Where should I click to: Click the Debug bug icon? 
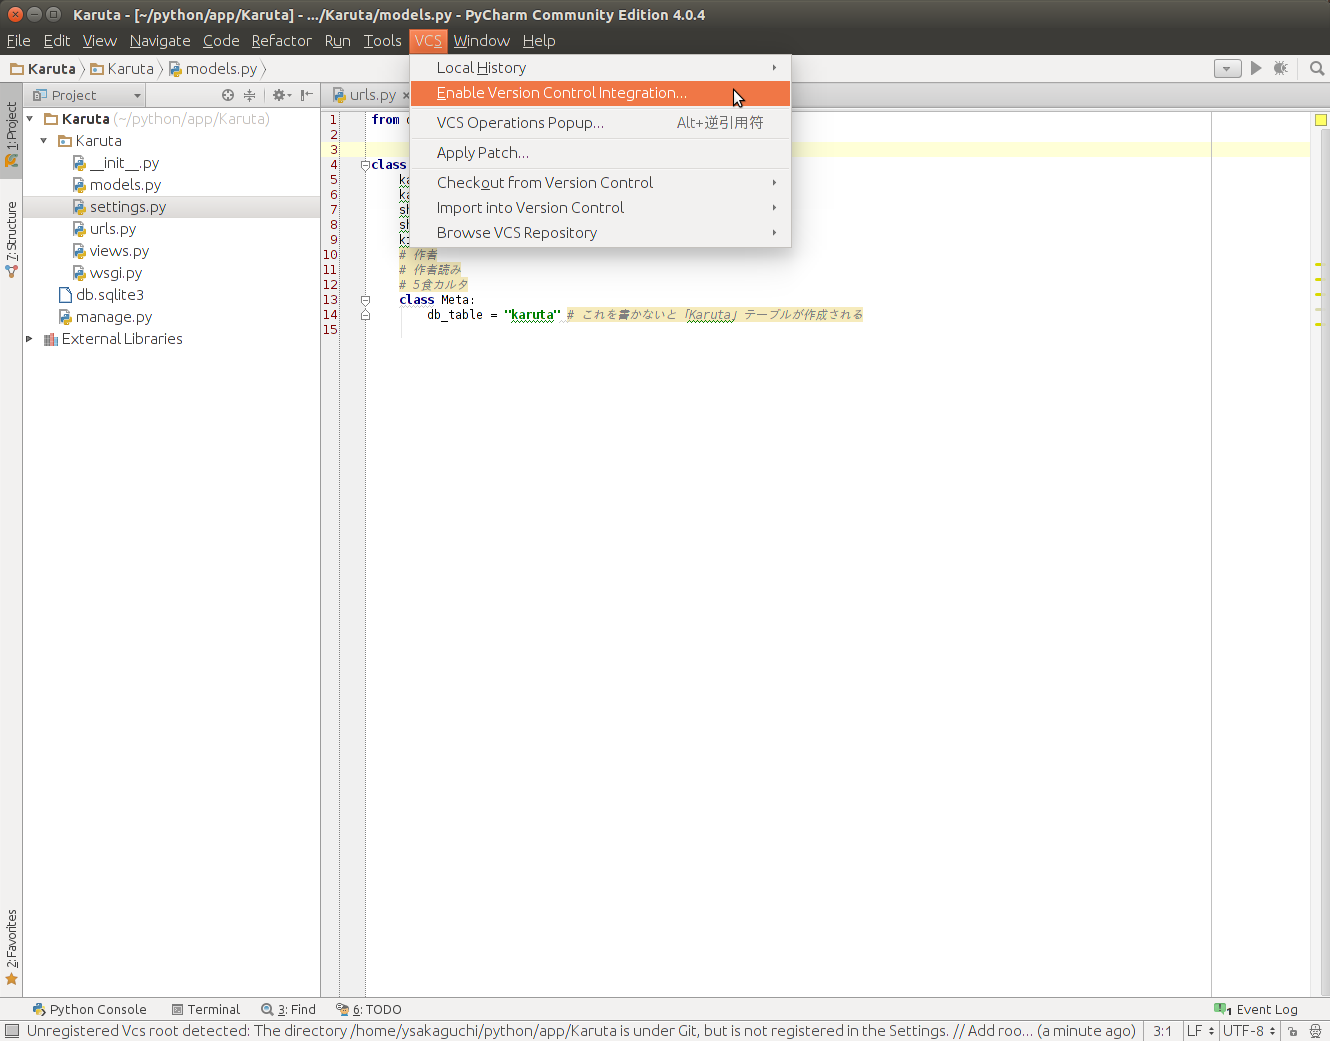[x=1281, y=68]
